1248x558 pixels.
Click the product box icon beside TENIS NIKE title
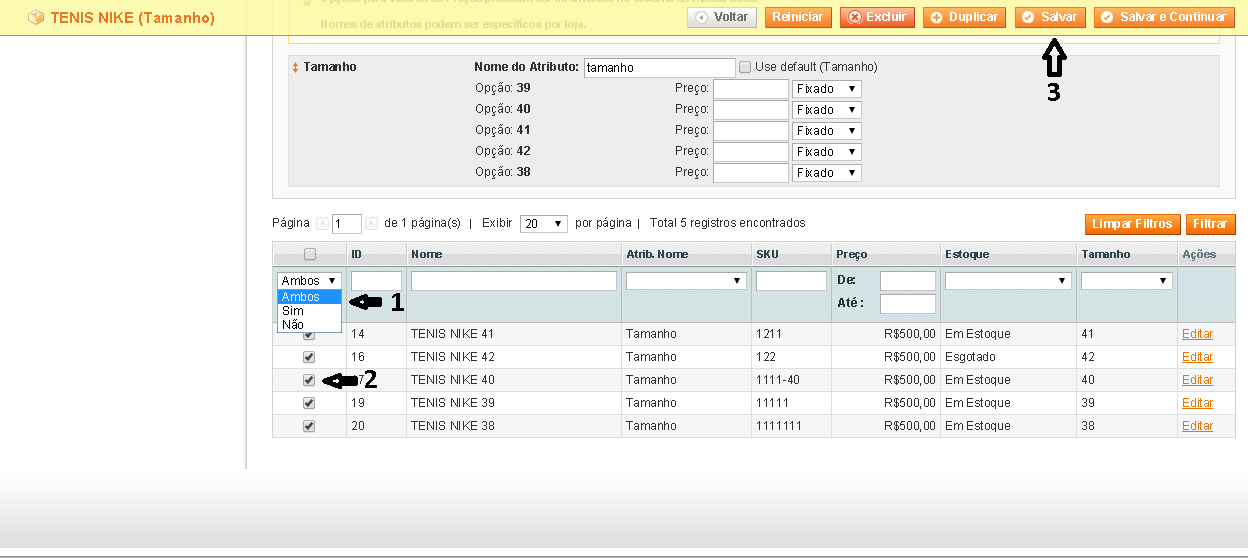tap(36, 18)
